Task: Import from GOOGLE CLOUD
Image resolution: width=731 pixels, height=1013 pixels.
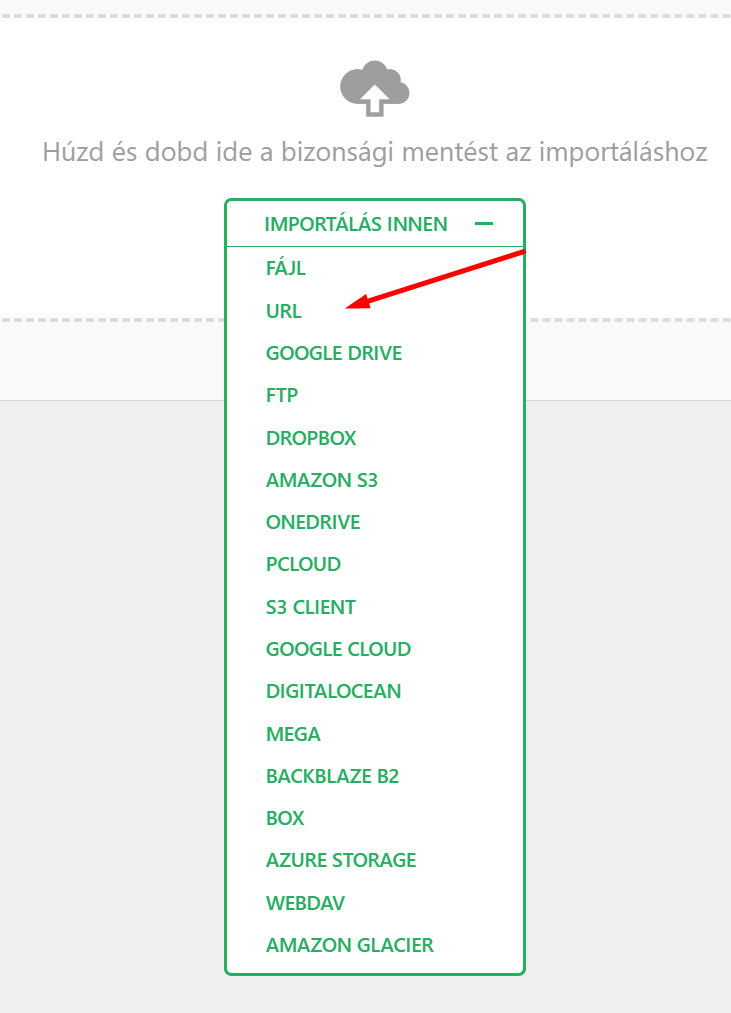Action: tap(337, 649)
